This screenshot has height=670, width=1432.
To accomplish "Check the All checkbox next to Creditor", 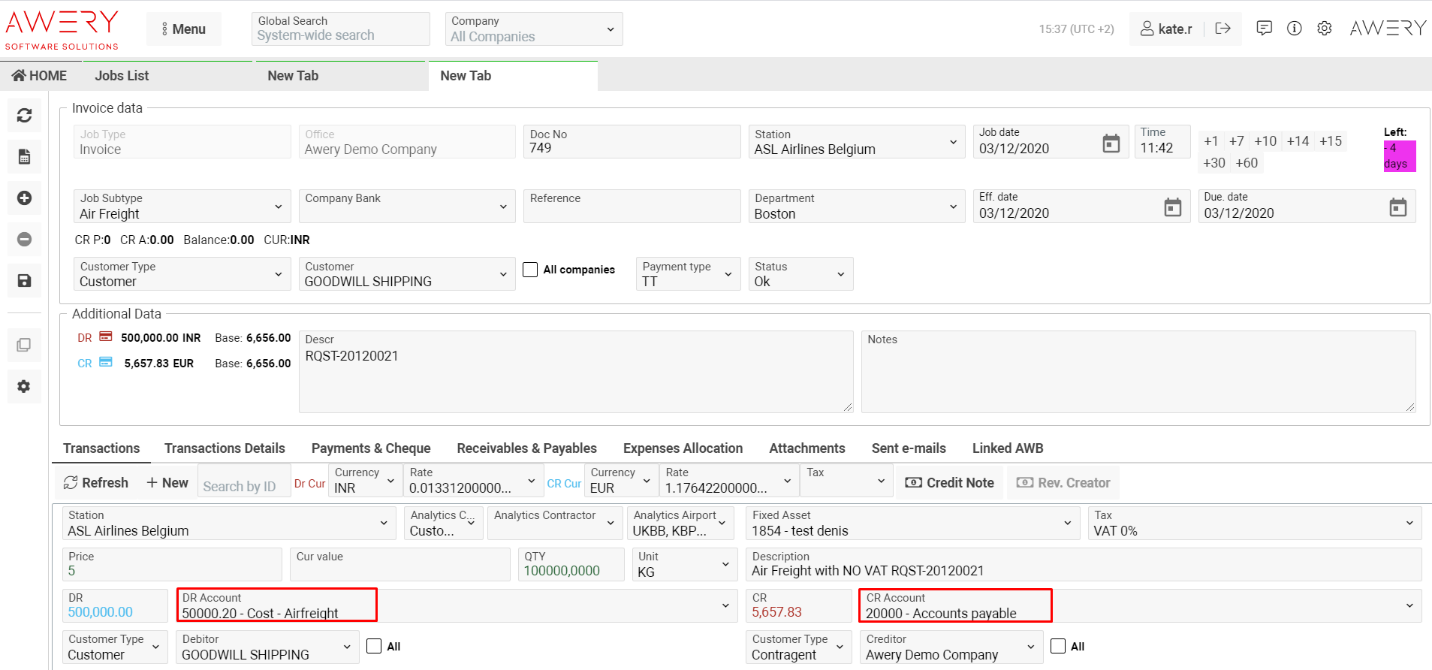I will pos(1058,647).
